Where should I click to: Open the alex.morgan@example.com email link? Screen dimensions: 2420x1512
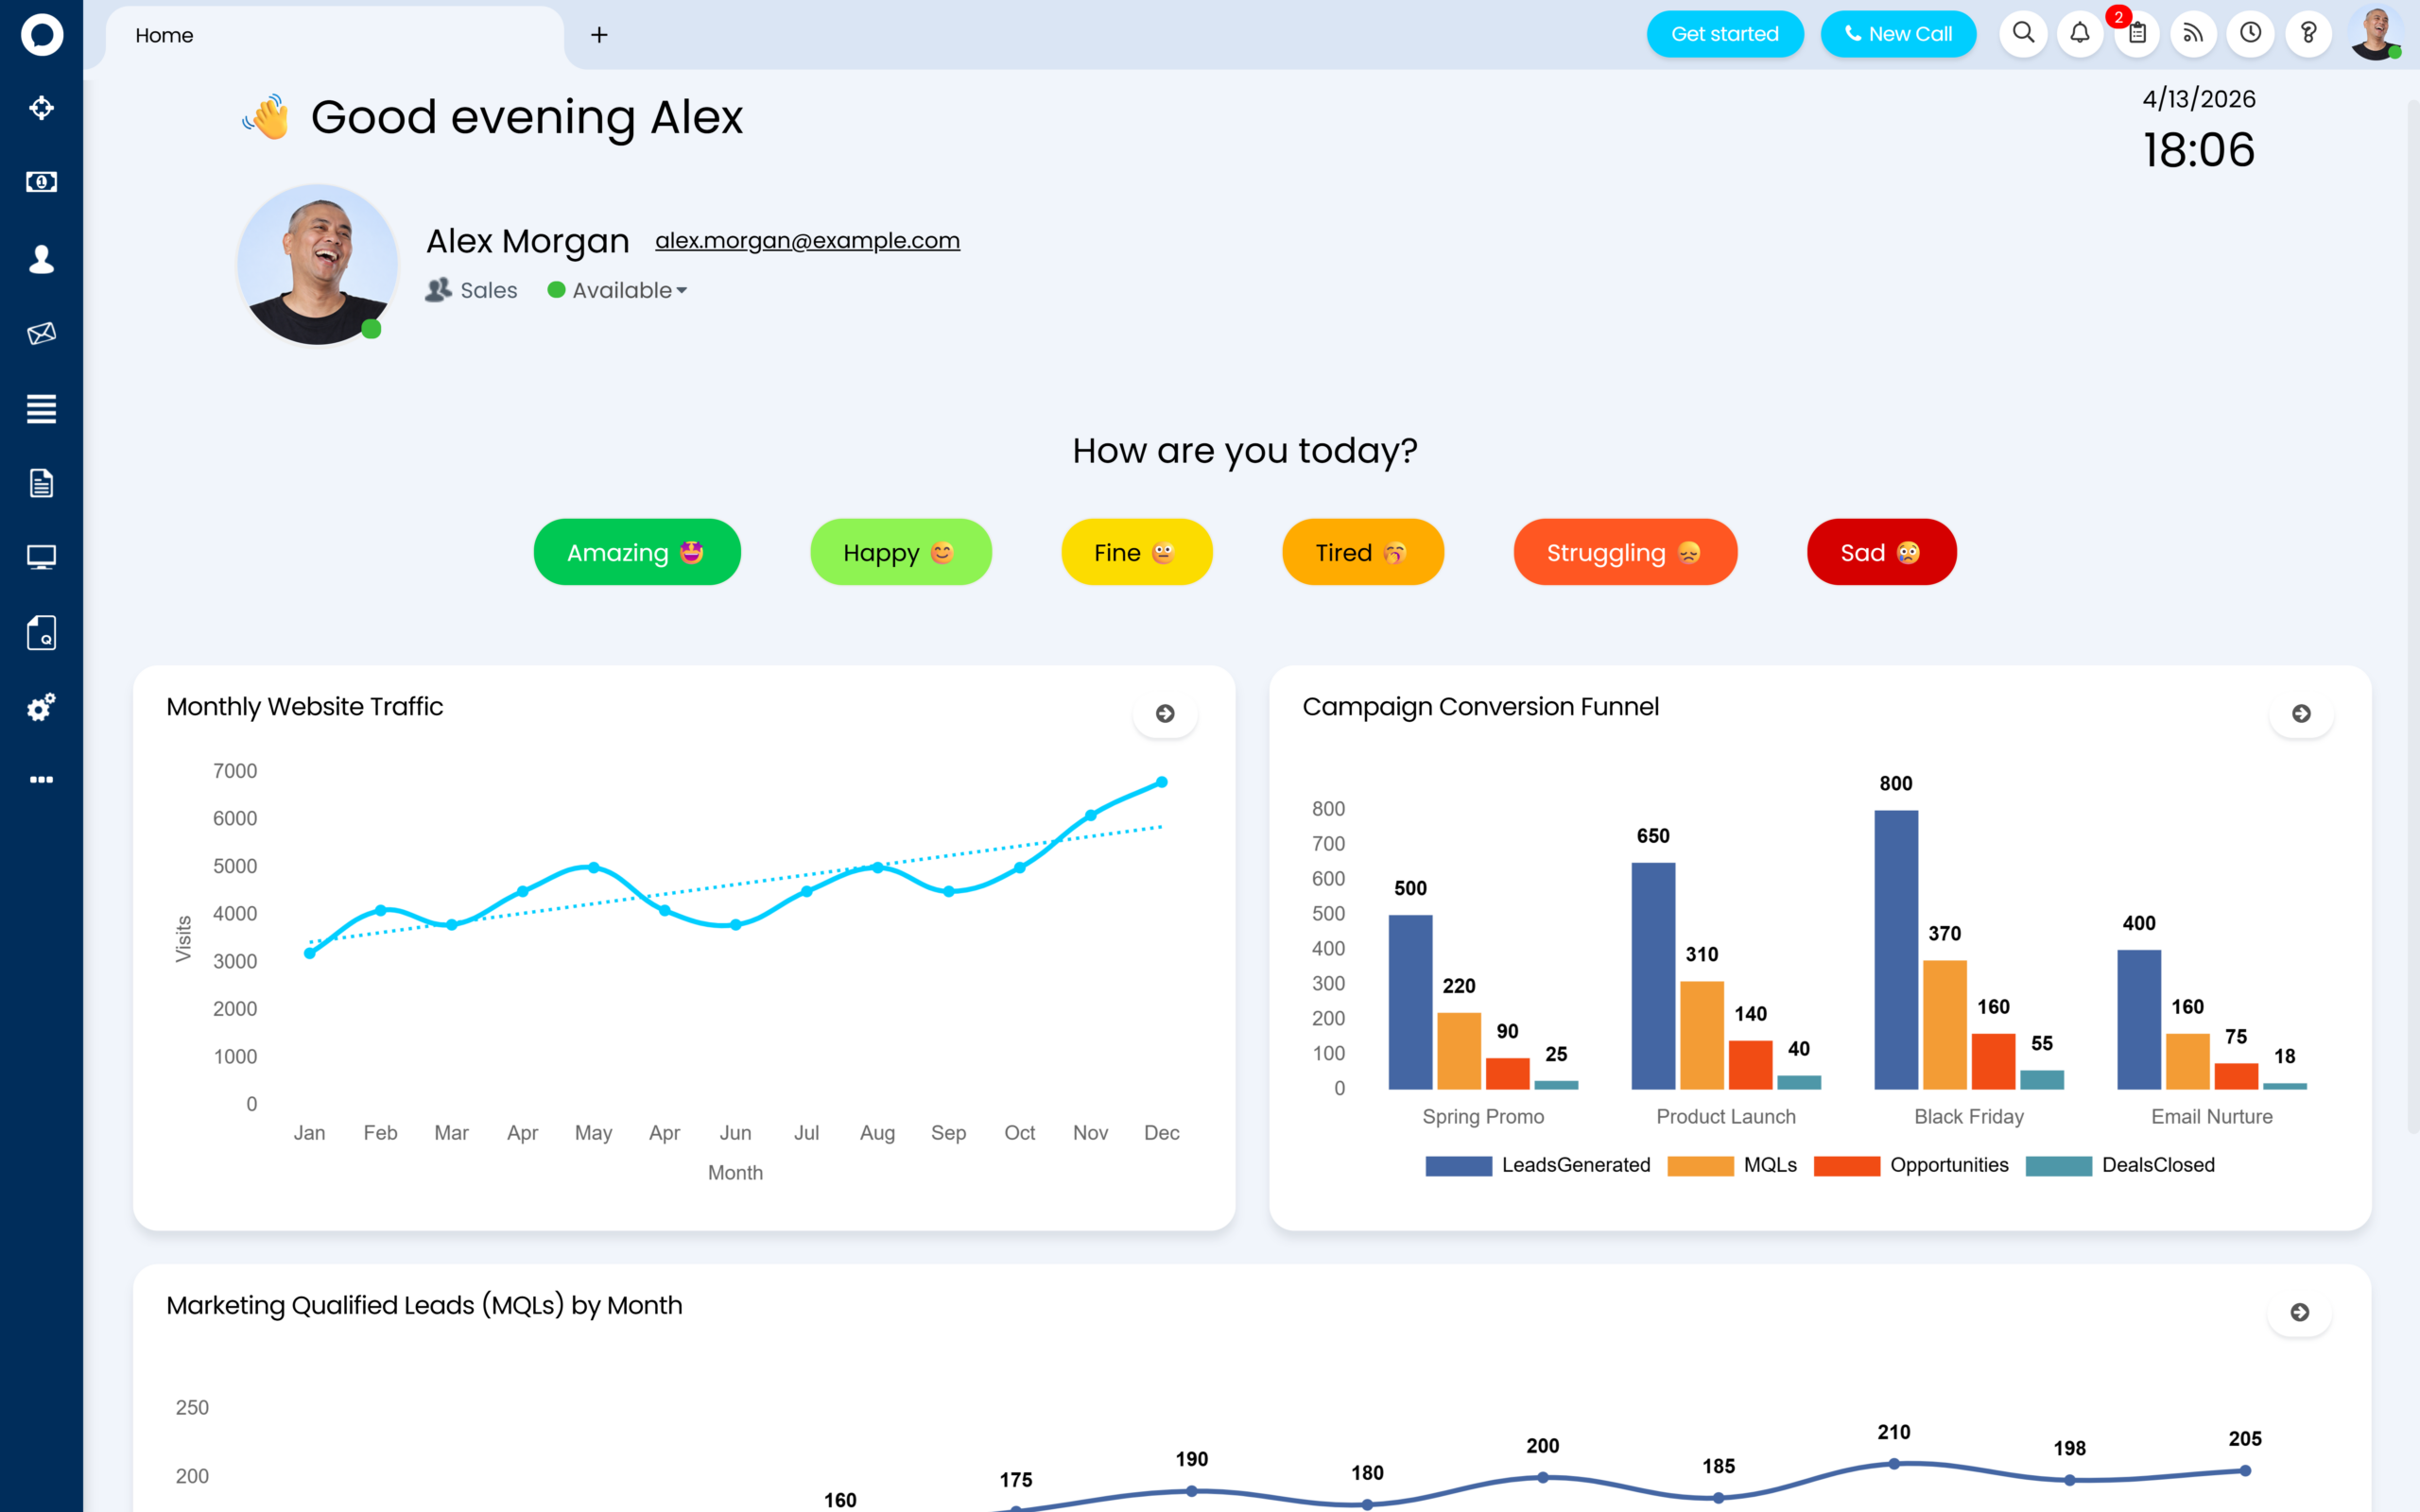pyautogui.click(x=807, y=241)
